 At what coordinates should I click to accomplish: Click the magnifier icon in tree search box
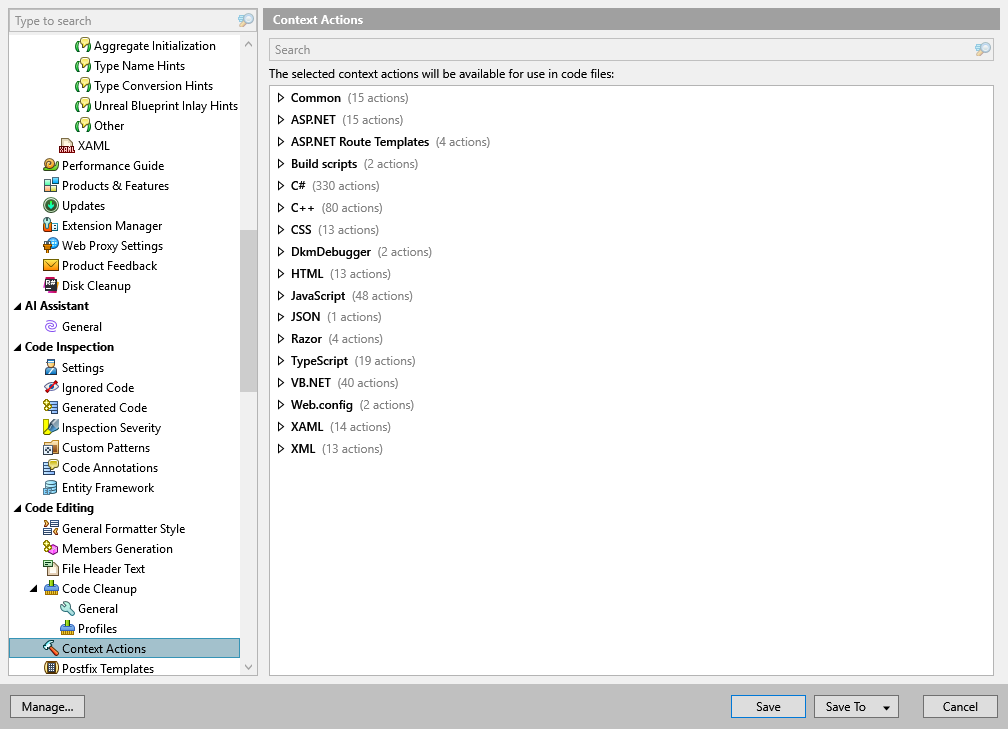click(x=246, y=21)
